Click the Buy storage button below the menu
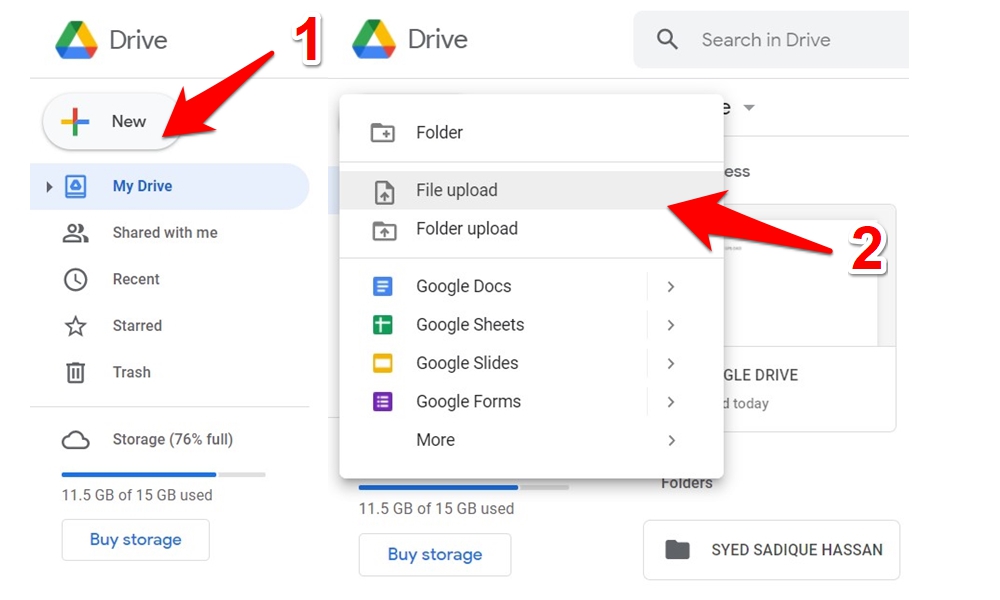This screenshot has height=600, width=1000. pyautogui.click(x=435, y=555)
